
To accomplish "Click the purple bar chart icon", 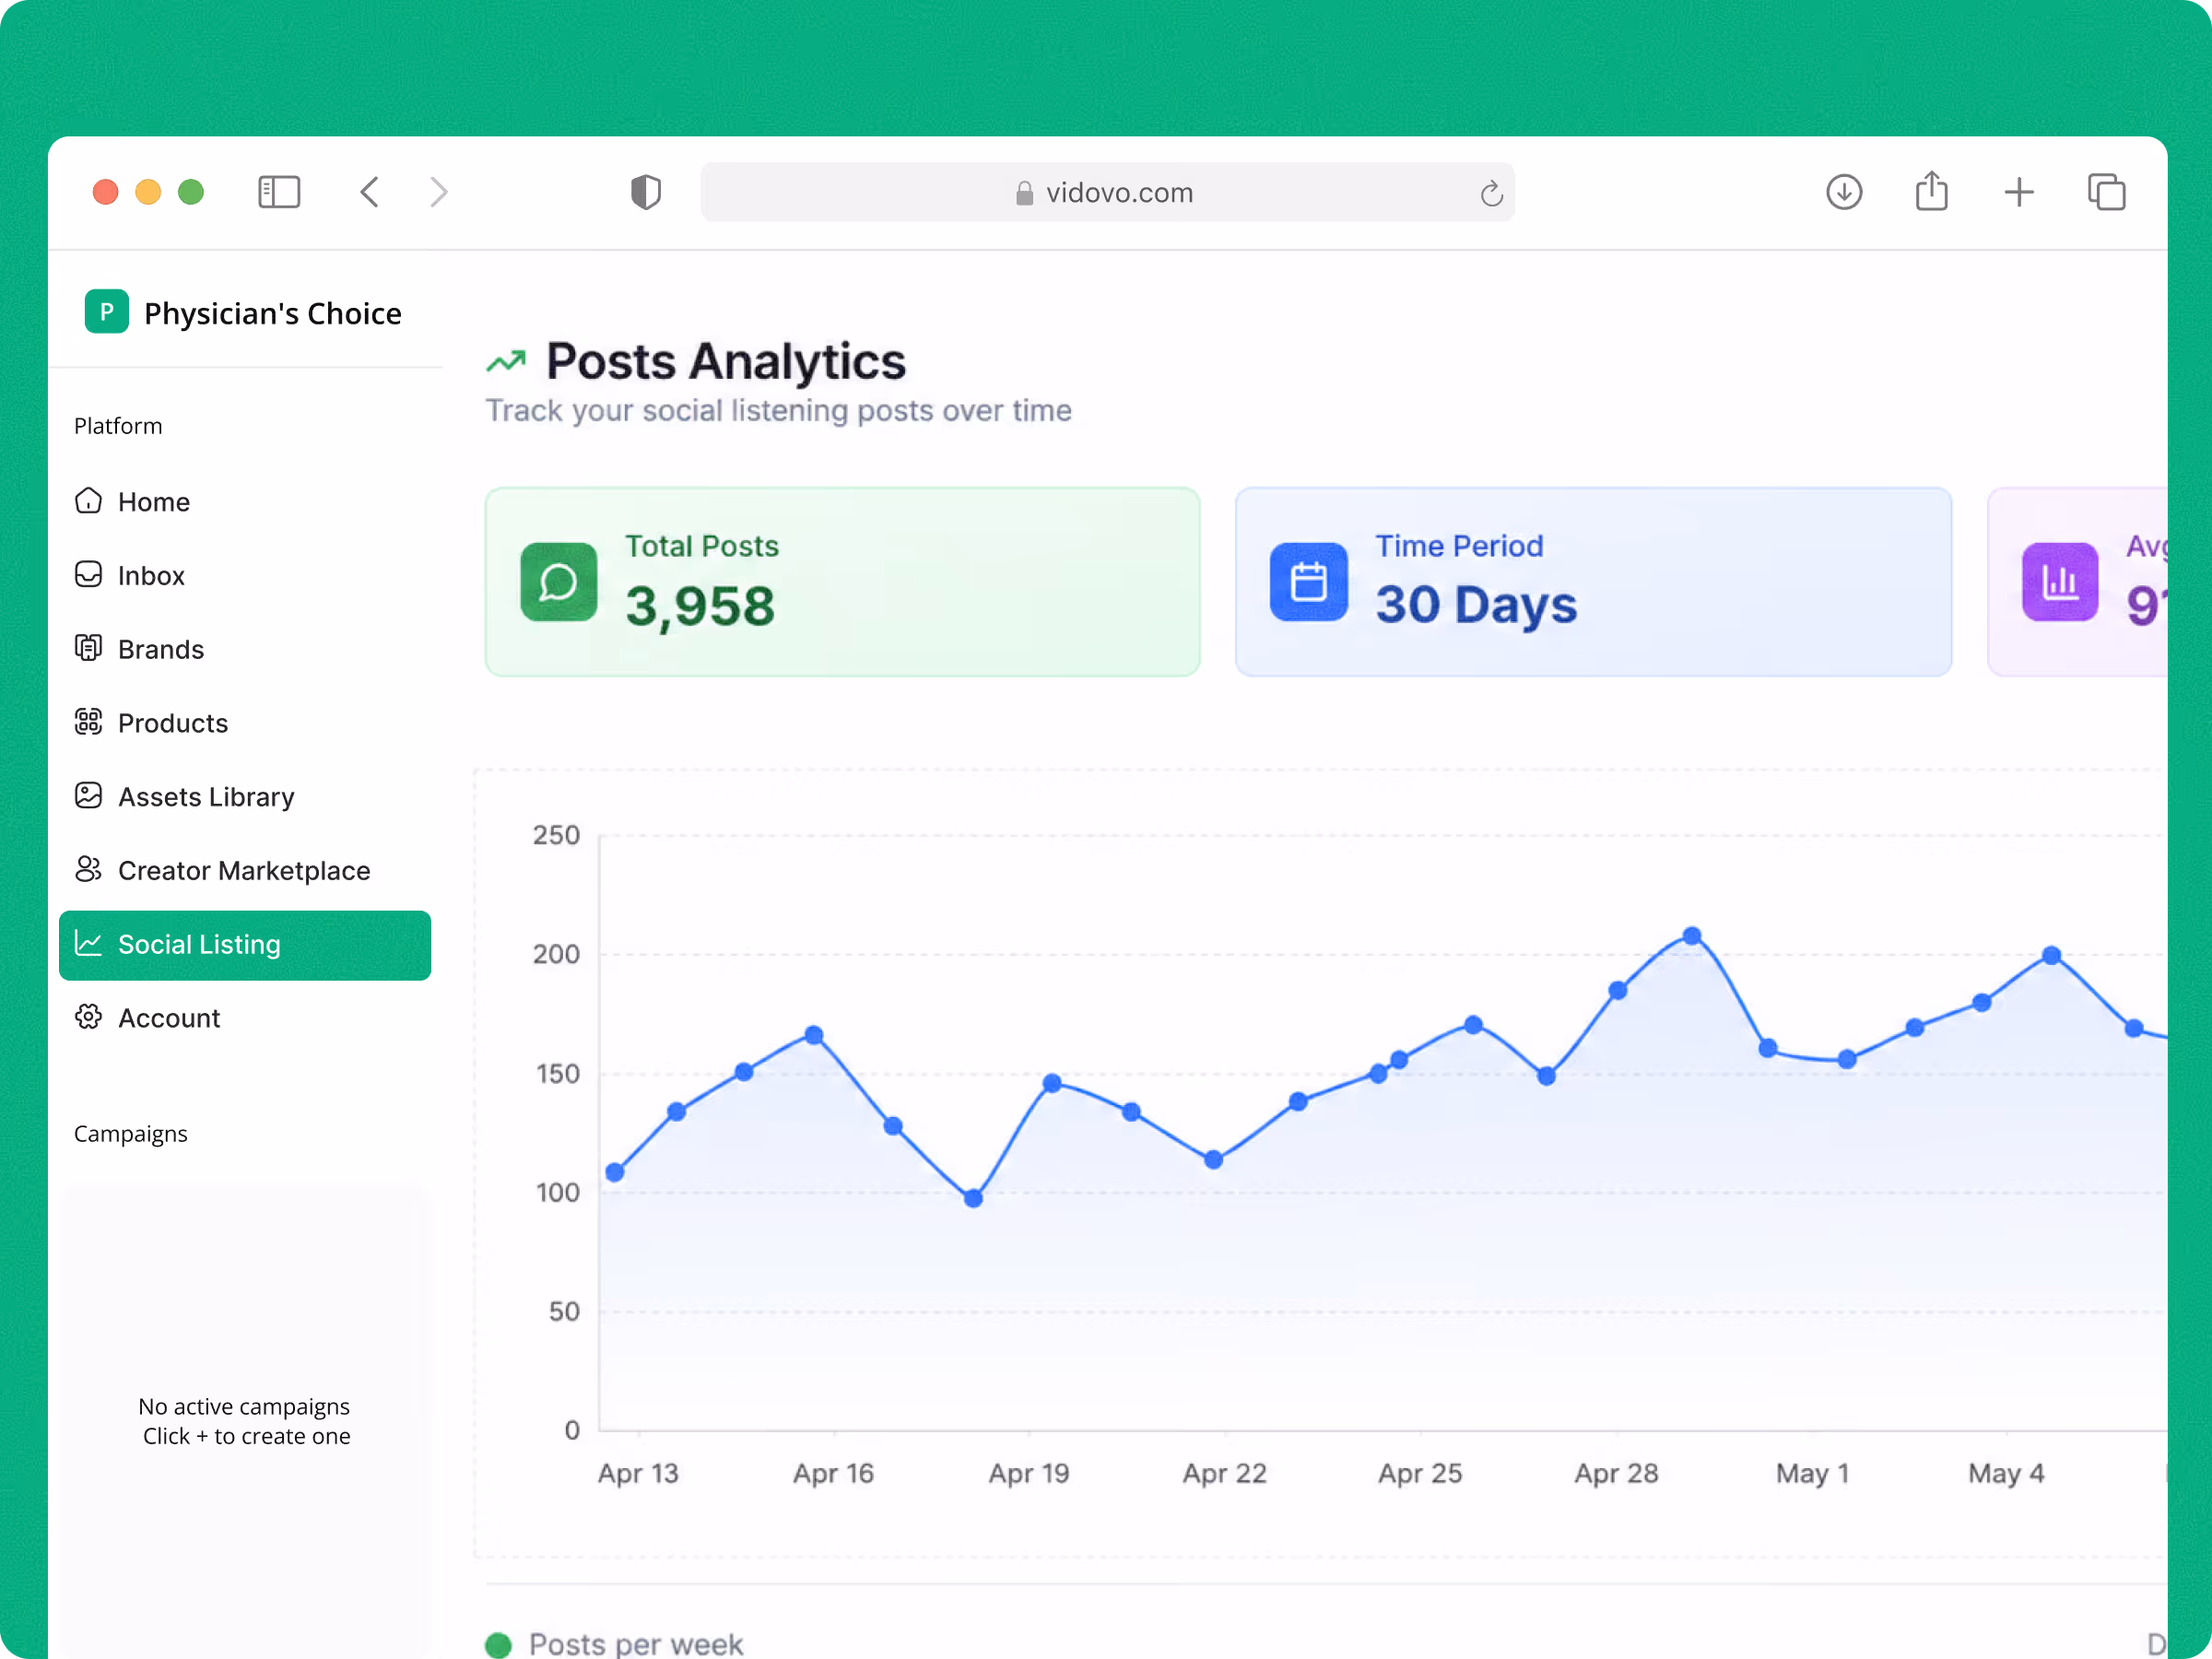I will [2060, 582].
